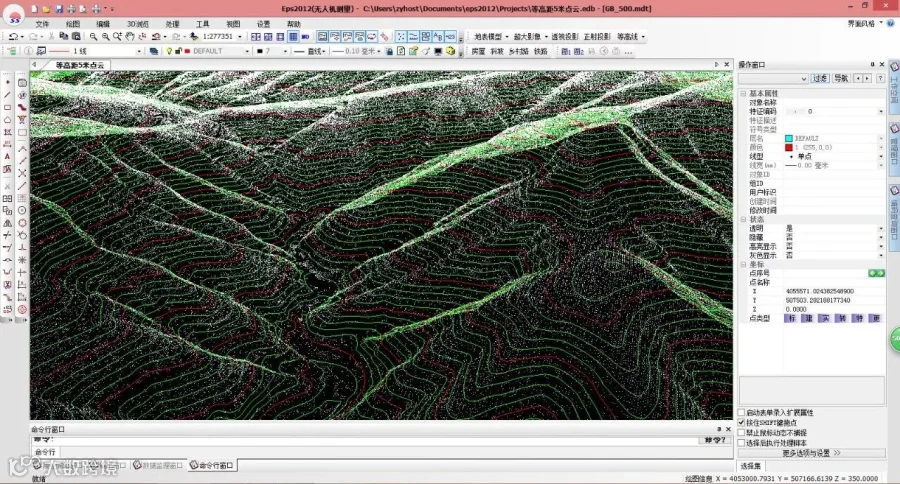Click the save disk icon in title bar

(x=59, y=9)
